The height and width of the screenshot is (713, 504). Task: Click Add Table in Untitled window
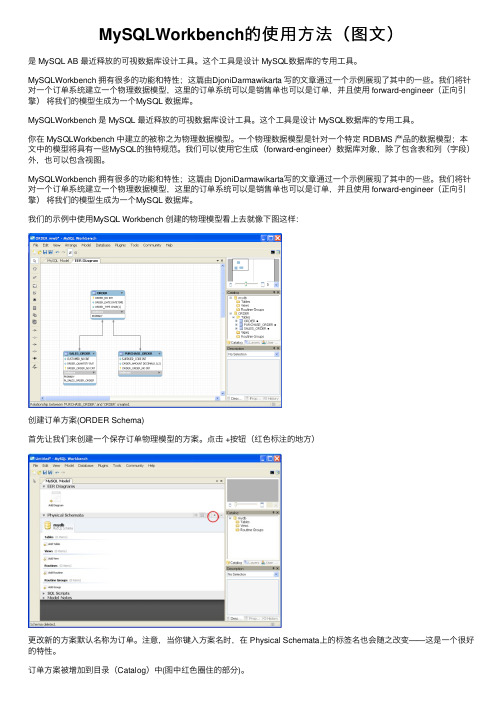[52, 544]
